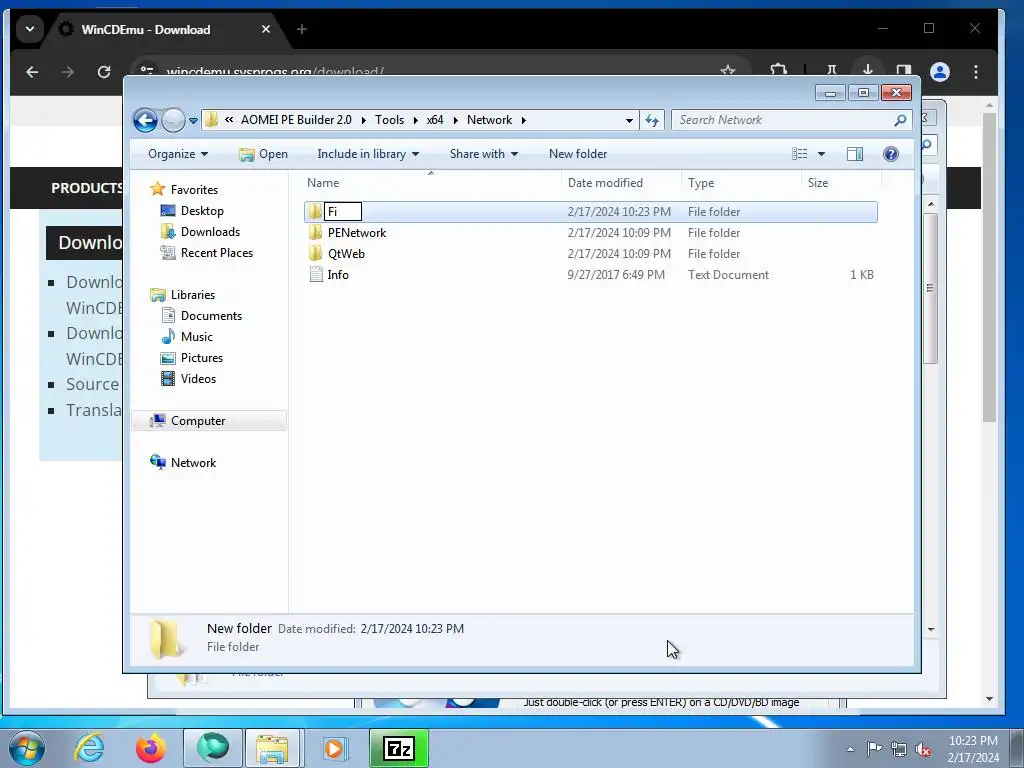Go back in the browser

click(32, 72)
